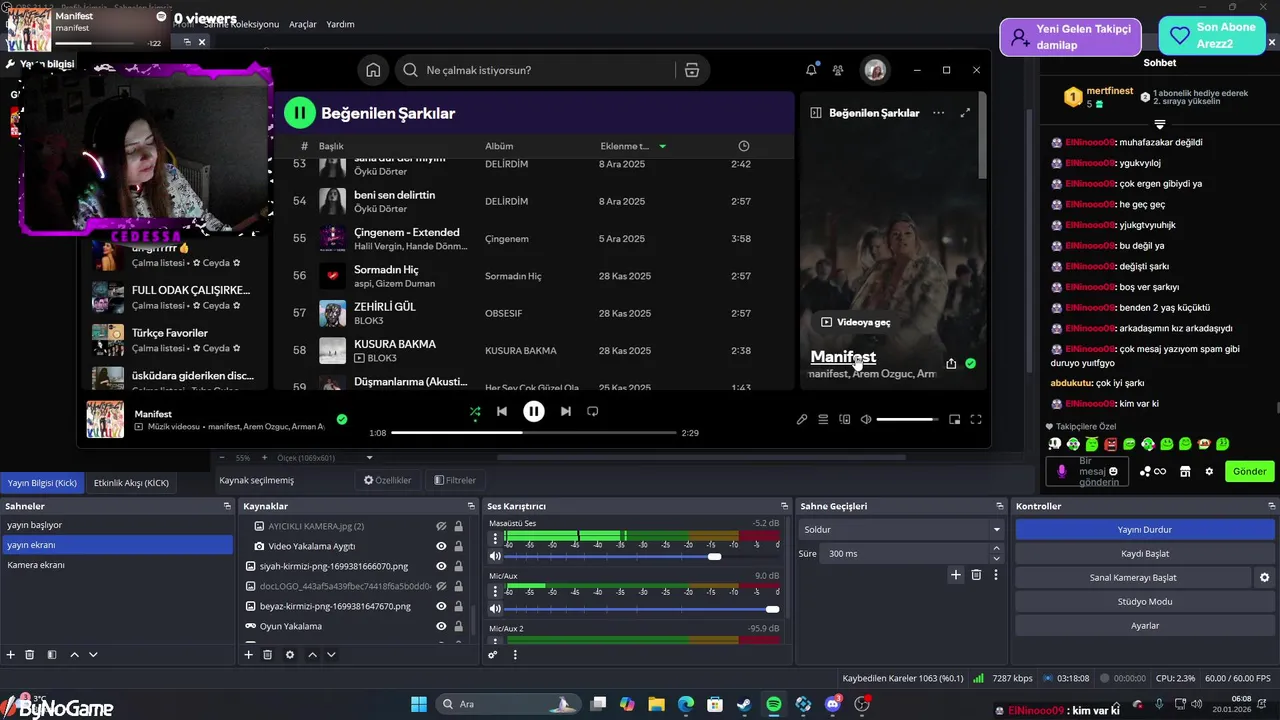Click Kaydı Başlat button
This screenshot has height=720, width=1280.
1145,553
